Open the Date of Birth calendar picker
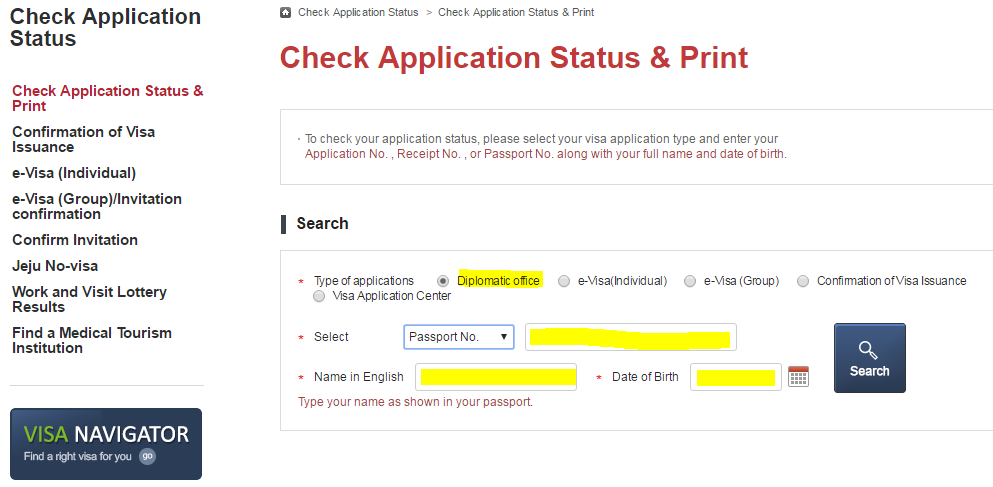 [798, 377]
